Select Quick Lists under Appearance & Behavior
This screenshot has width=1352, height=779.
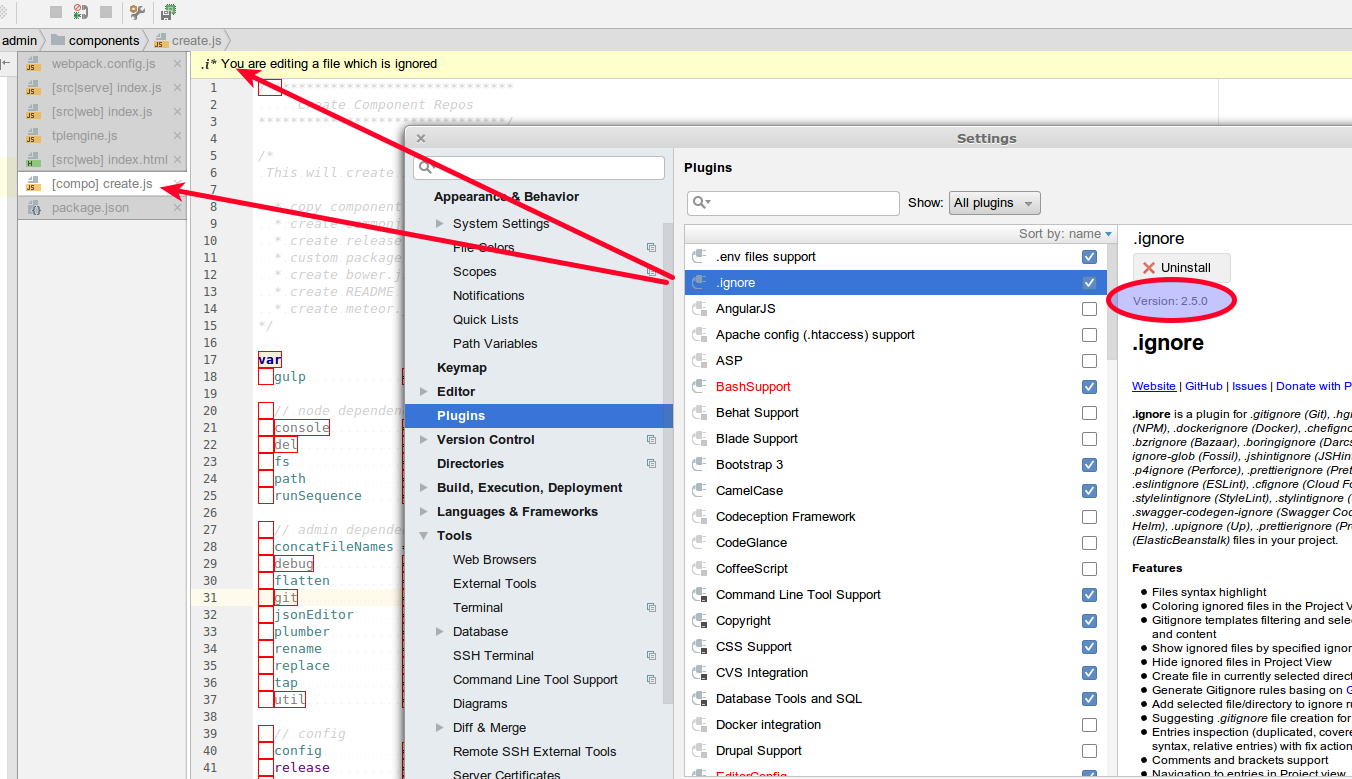click(x=485, y=320)
